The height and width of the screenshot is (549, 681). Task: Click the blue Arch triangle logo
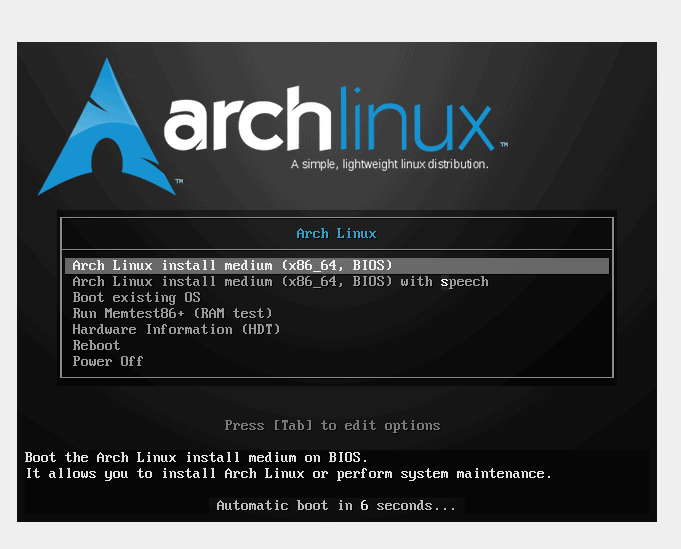pyautogui.click(x=107, y=127)
